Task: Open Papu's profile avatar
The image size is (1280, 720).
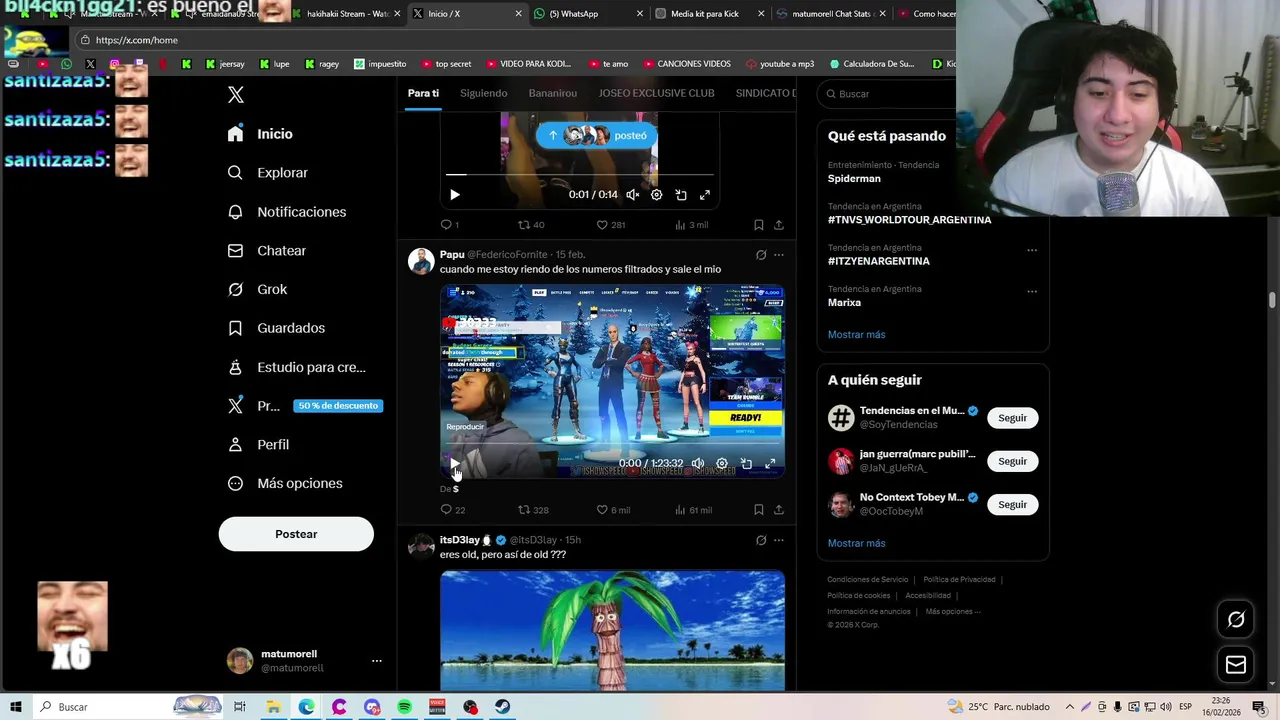Action: pos(421,261)
